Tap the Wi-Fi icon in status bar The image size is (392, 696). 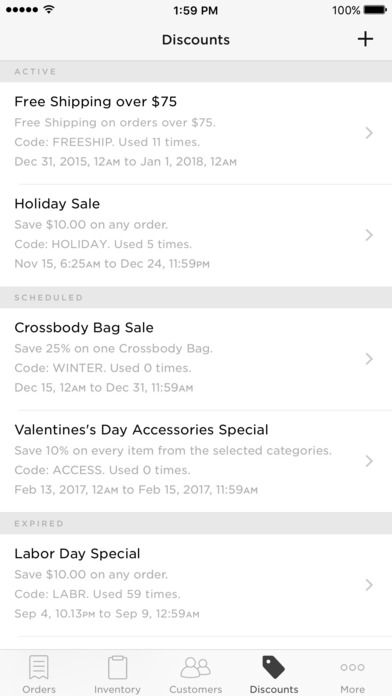(x=49, y=10)
